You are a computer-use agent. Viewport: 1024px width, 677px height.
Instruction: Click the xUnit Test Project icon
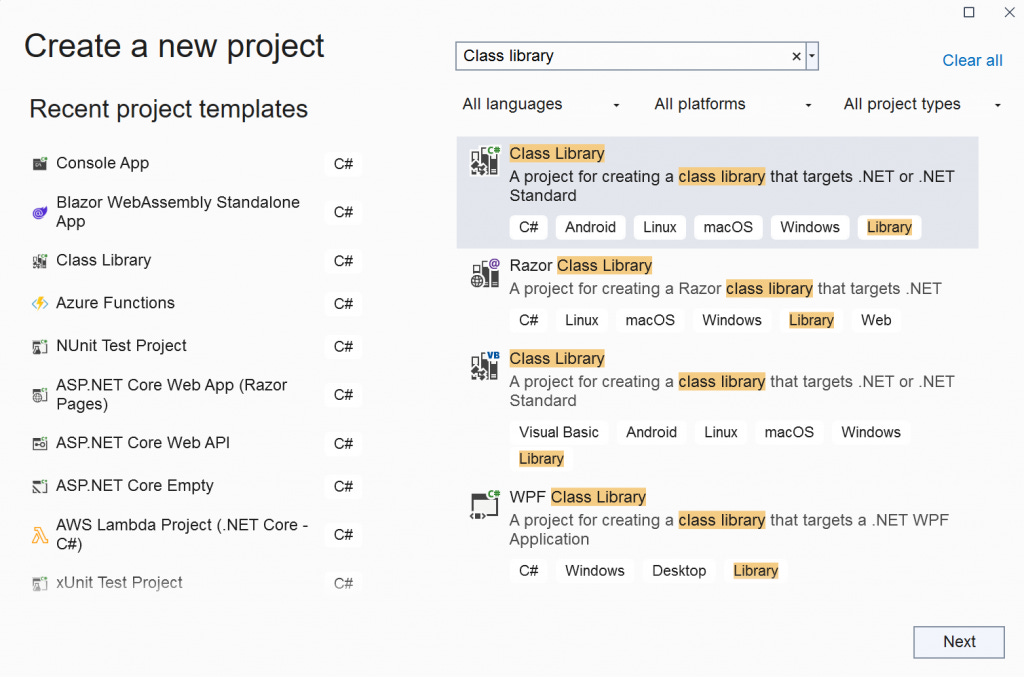click(x=40, y=584)
